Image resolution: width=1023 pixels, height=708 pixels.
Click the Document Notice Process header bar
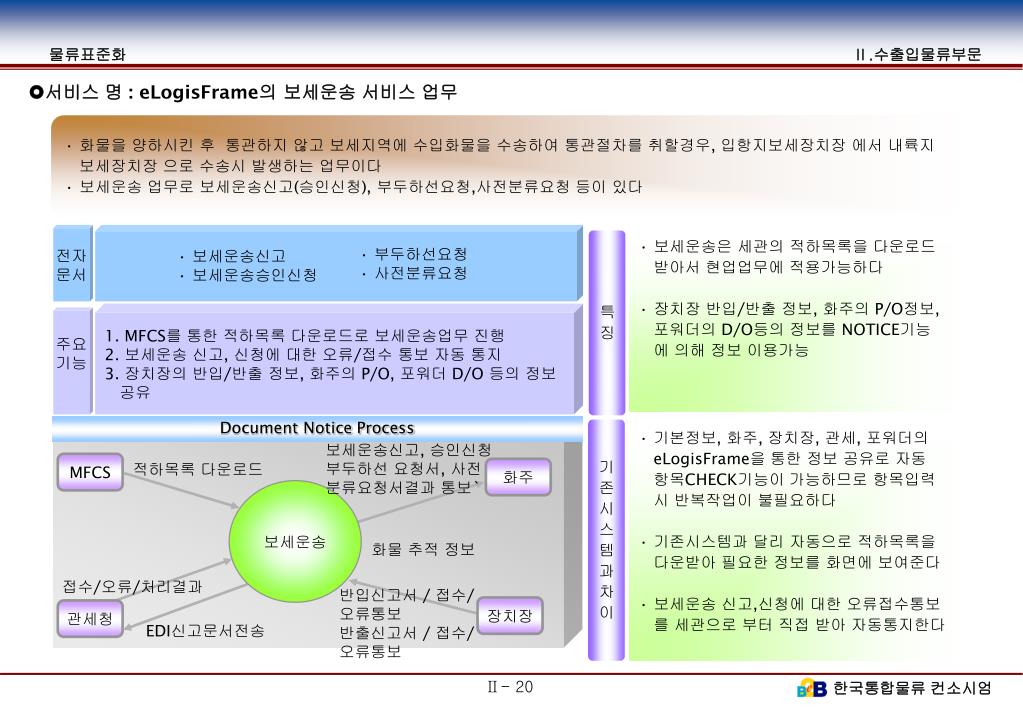(317, 428)
